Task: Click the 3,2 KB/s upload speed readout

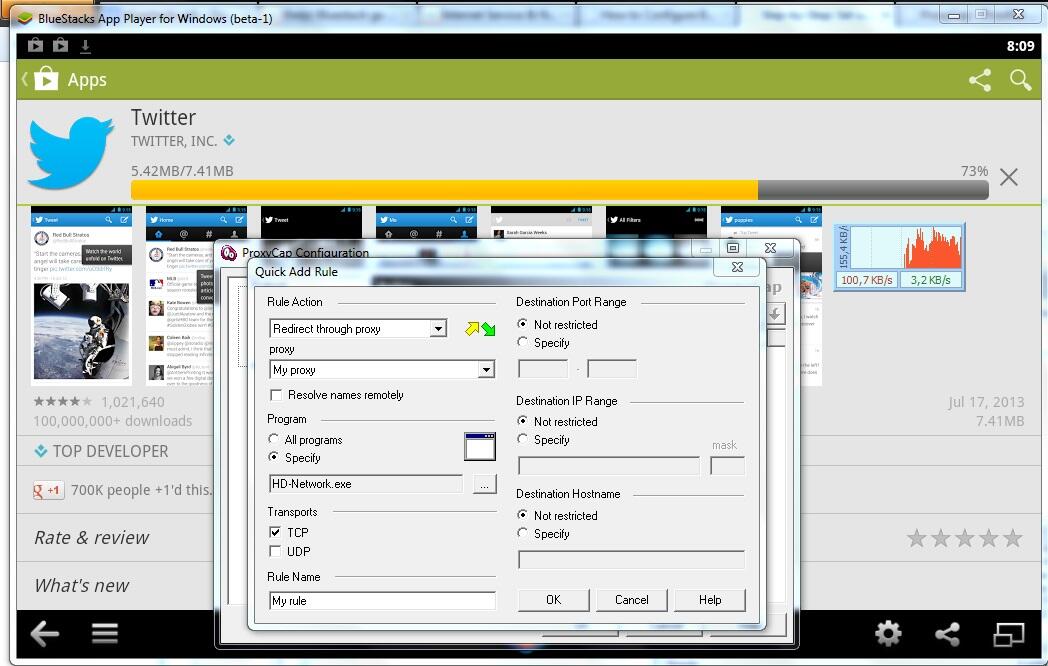Action: (930, 280)
